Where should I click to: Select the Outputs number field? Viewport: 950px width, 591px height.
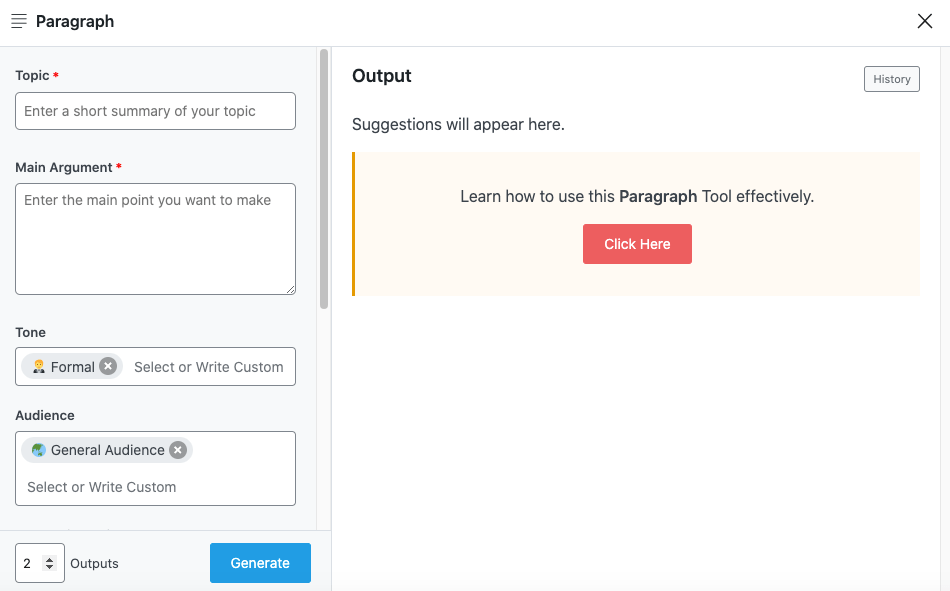pos(30,562)
